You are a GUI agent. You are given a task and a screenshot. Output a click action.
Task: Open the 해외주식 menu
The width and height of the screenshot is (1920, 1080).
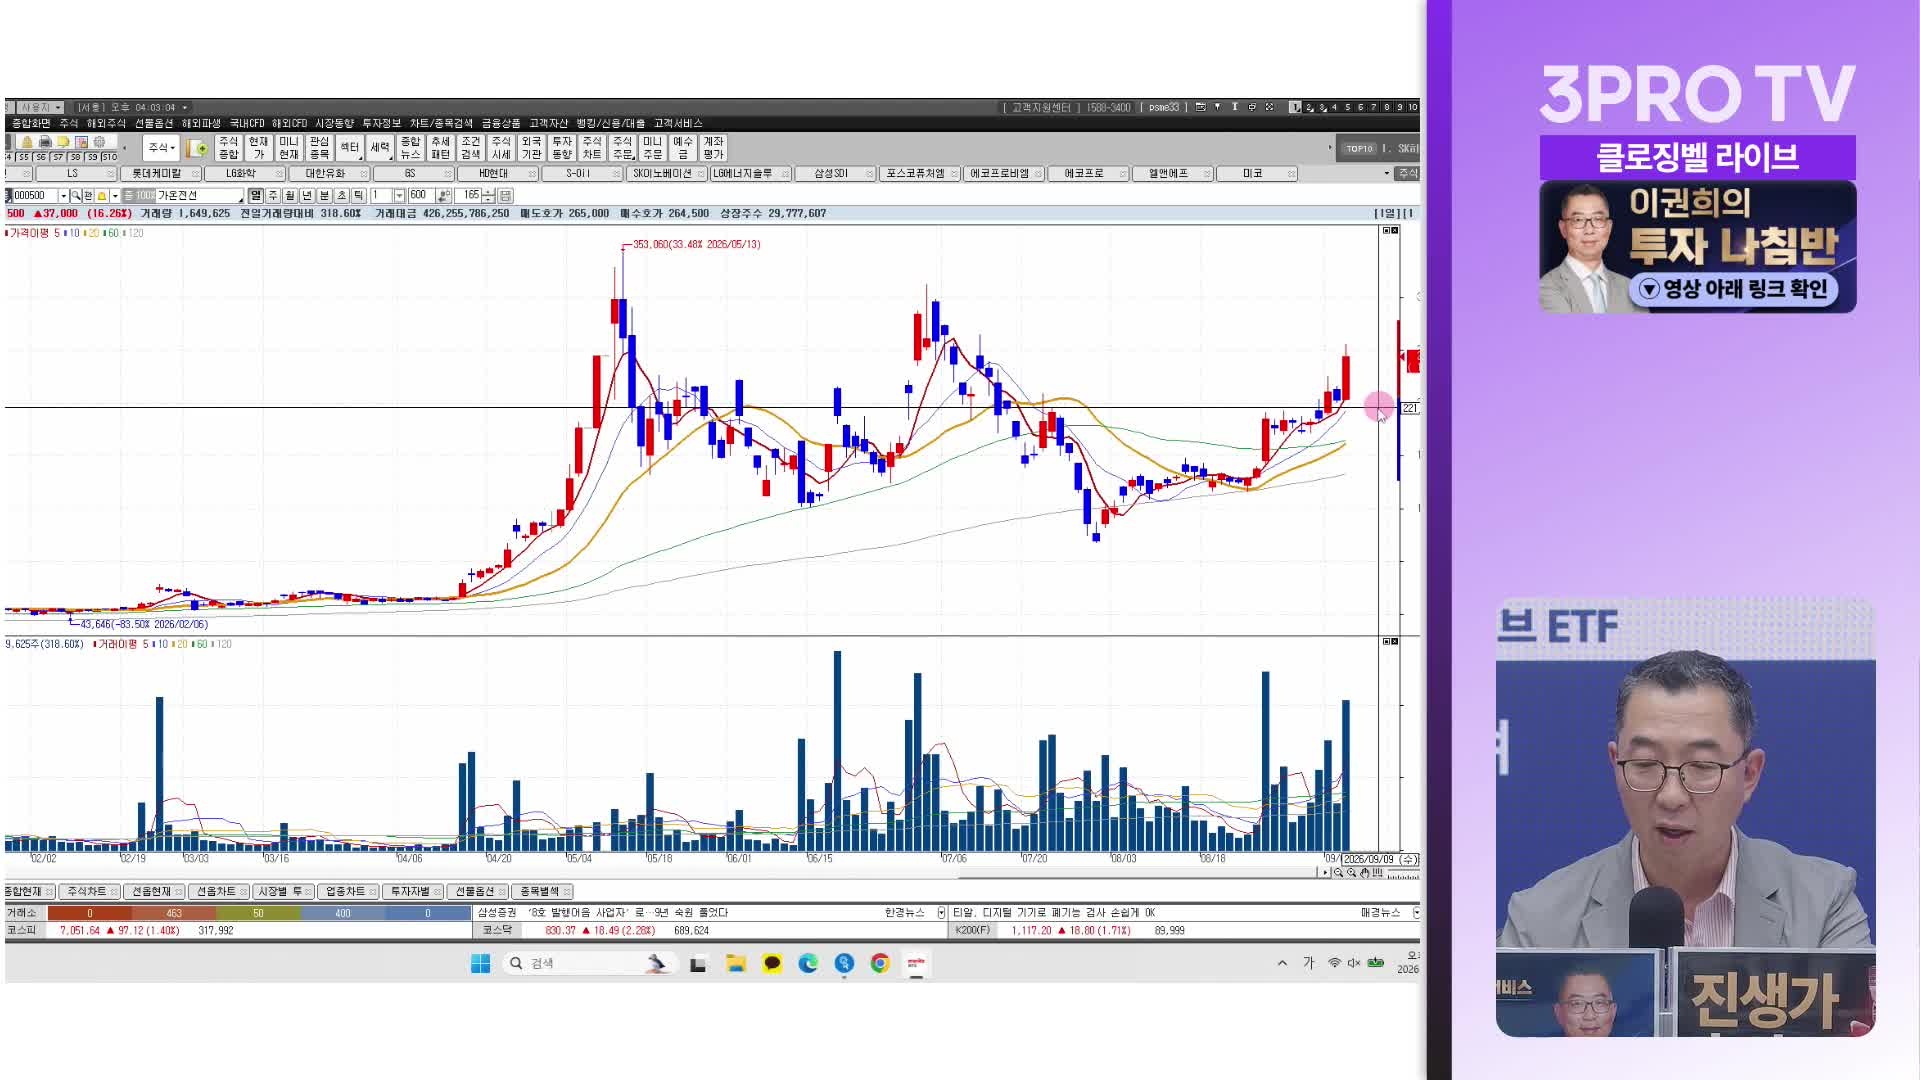coord(106,123)
